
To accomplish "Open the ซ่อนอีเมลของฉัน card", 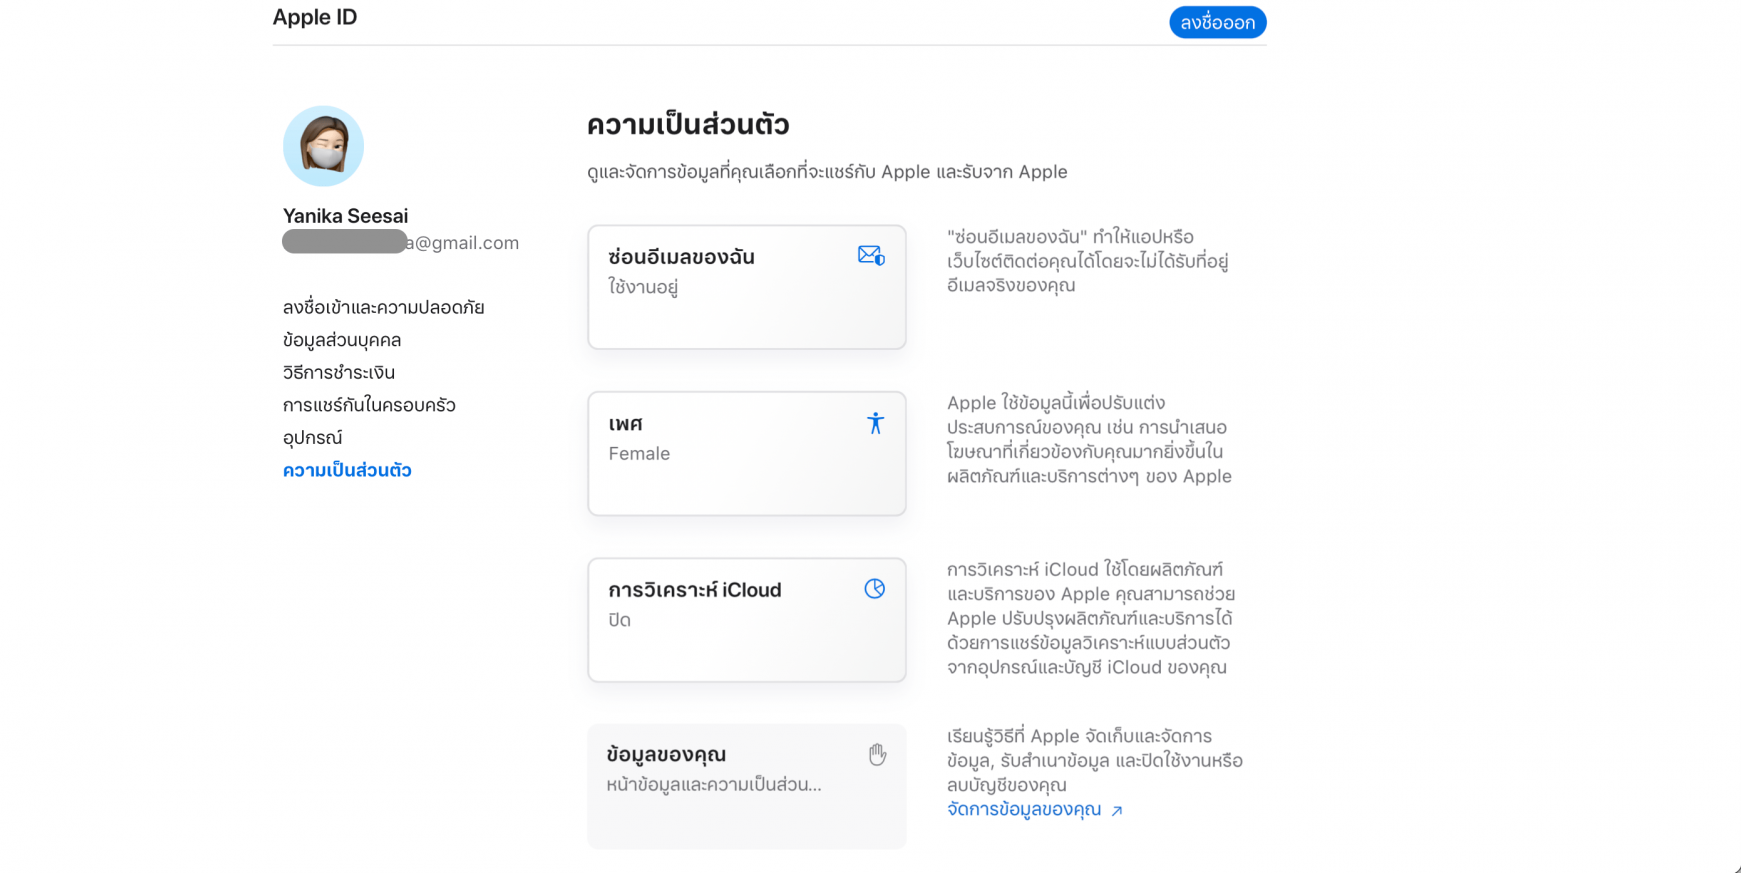I will click(746, 287).
